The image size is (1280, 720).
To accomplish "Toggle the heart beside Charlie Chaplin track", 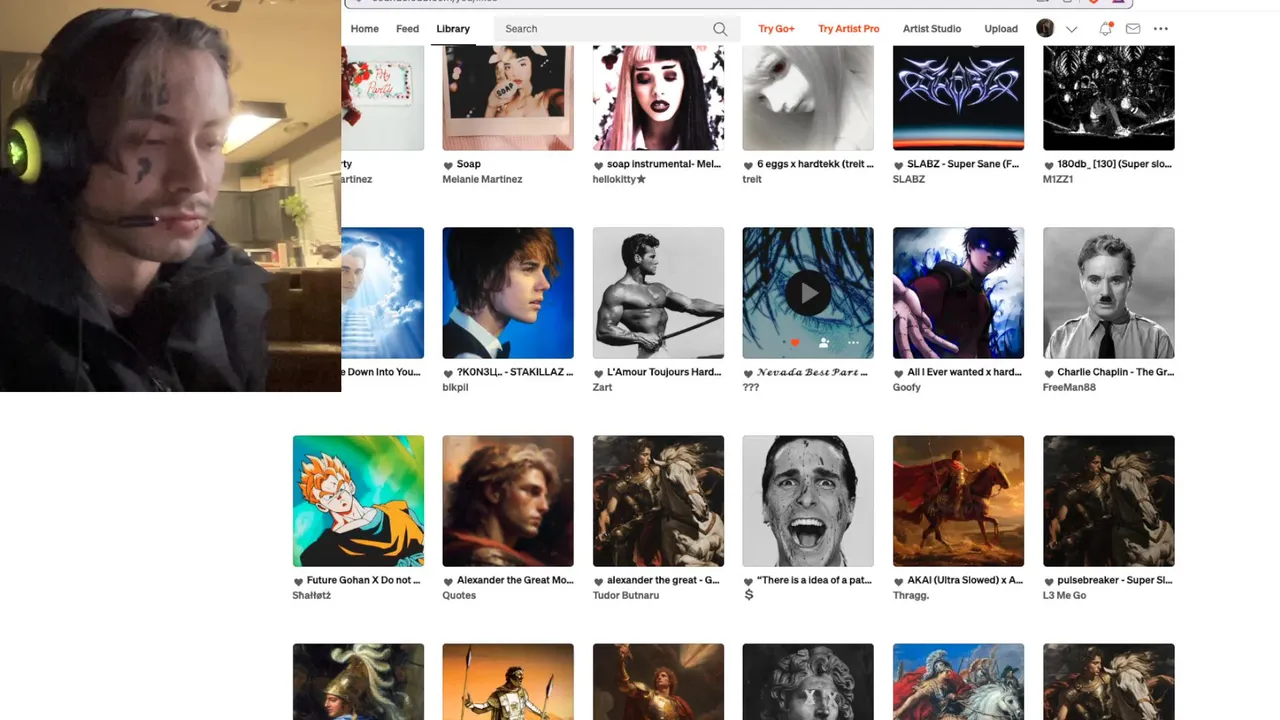I will click(x=1048, y=373).
